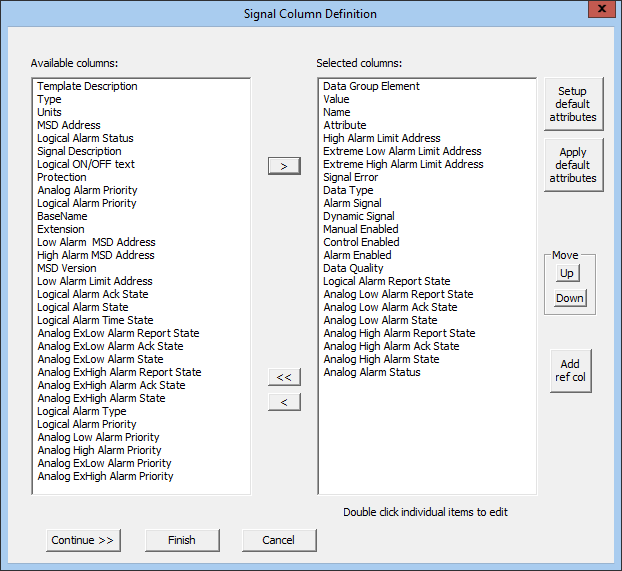
Task: Select Analog ExLow Alarm Report State
Action: [x=118, y=333]
